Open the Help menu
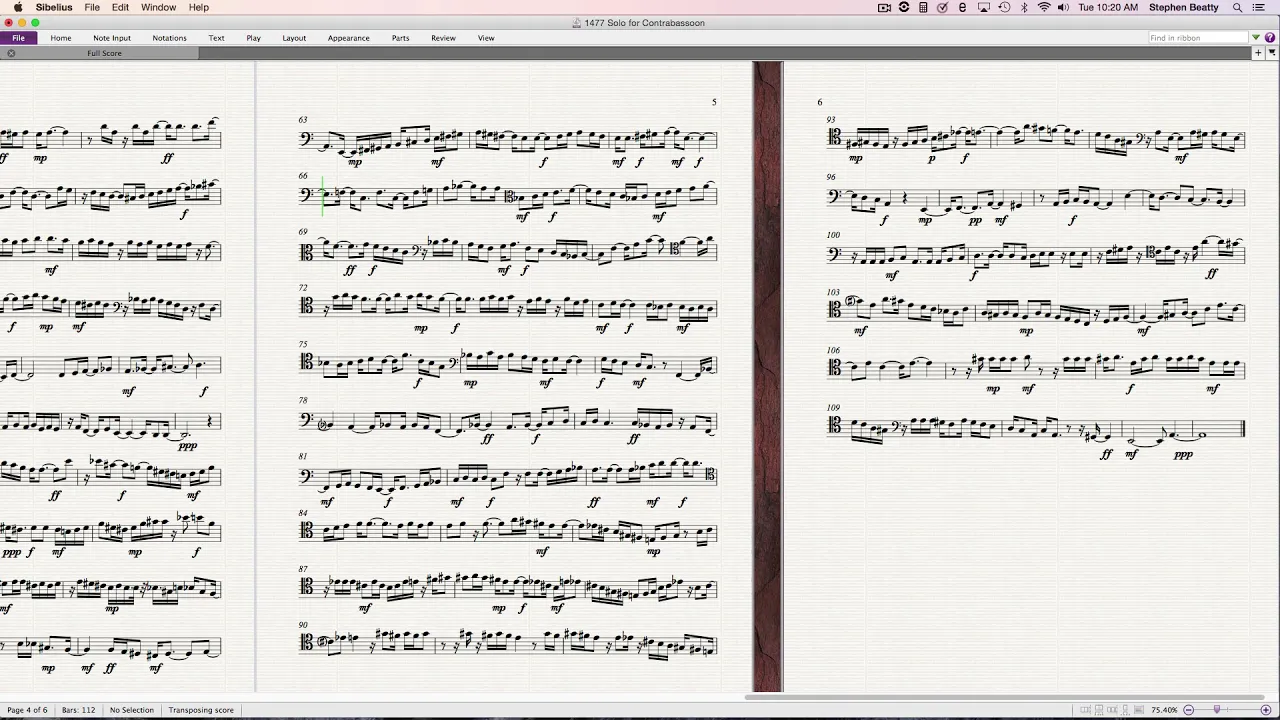Image resolution: width=1280 pixels, height=720 pixels. (199, 7)
